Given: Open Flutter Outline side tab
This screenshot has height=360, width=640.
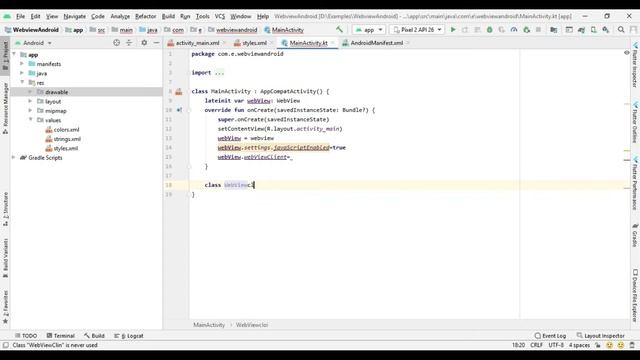Looking at the screenshot, I should [x=635, y=122].
